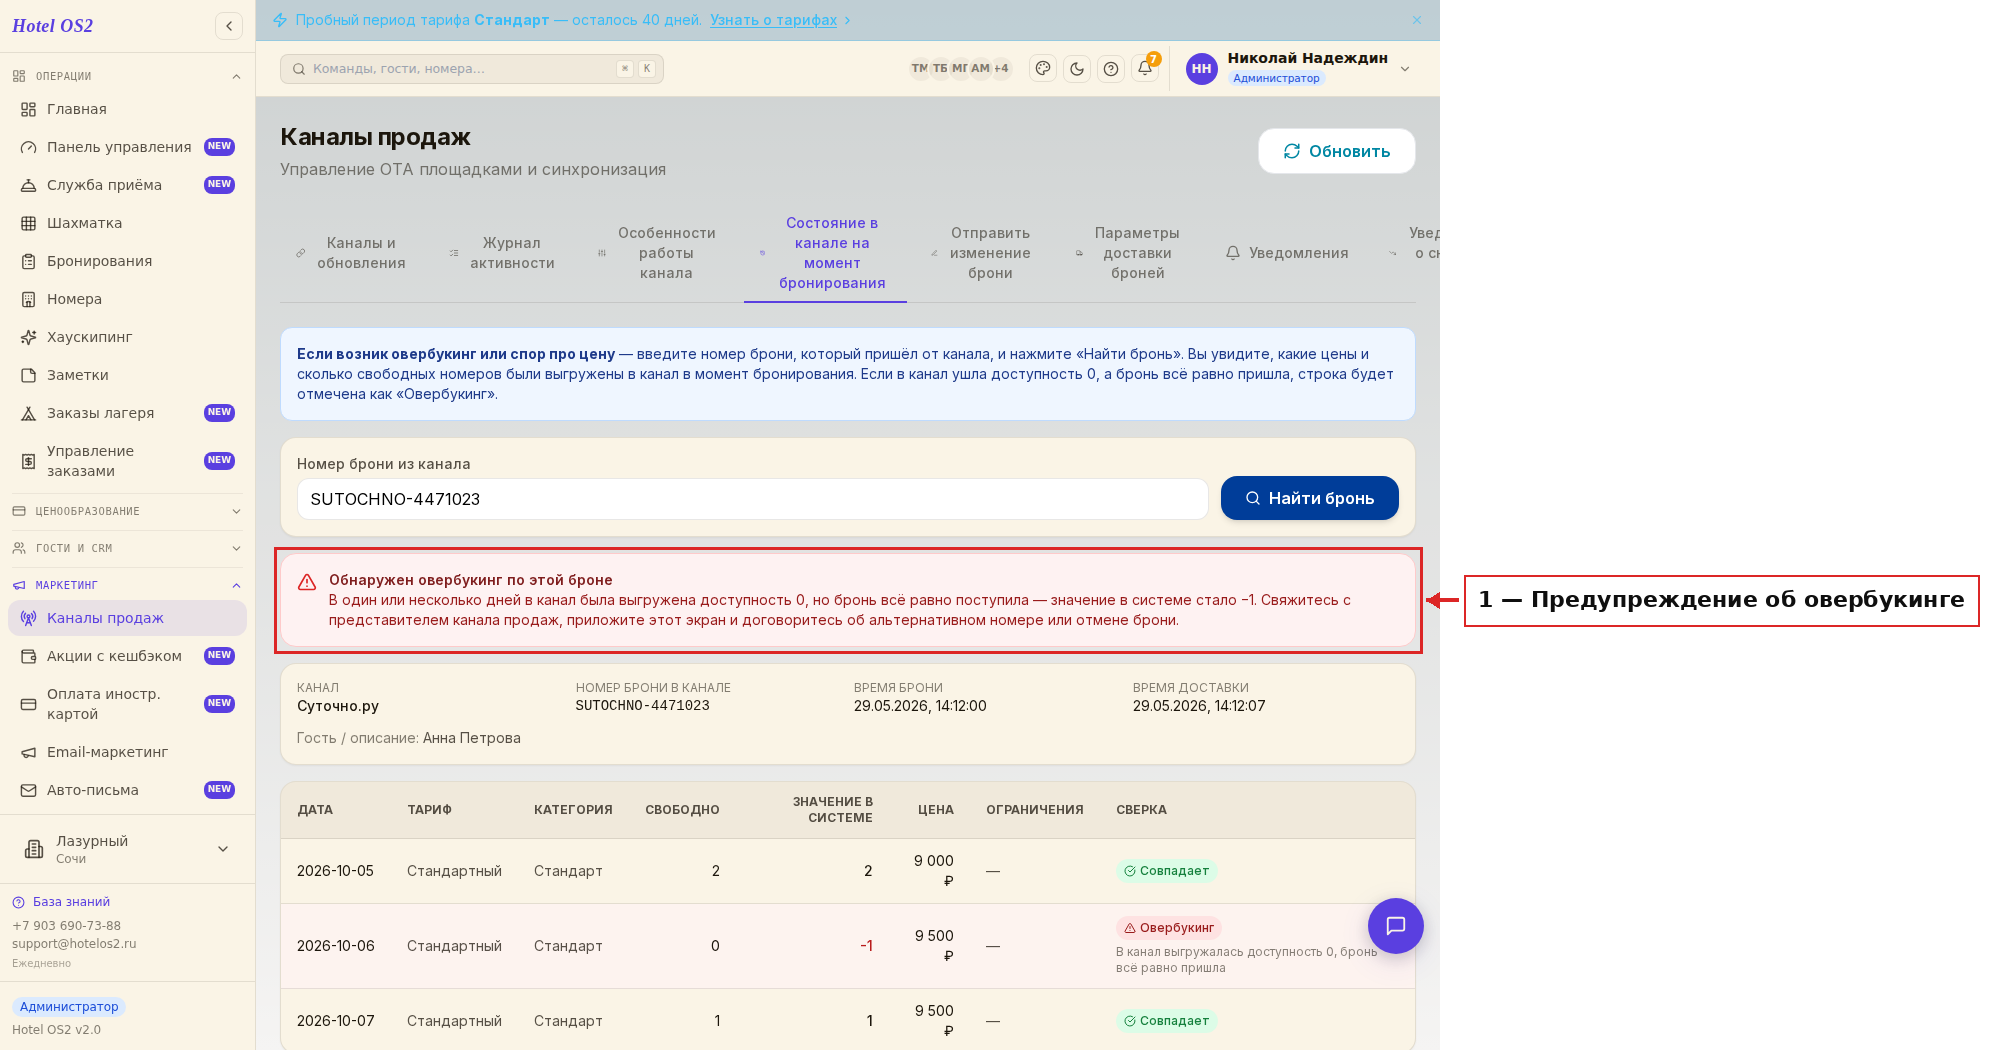Click the Найти бронь button
The height and width of the screenshot is (1050, 2003).
[x=1309, y=498]
